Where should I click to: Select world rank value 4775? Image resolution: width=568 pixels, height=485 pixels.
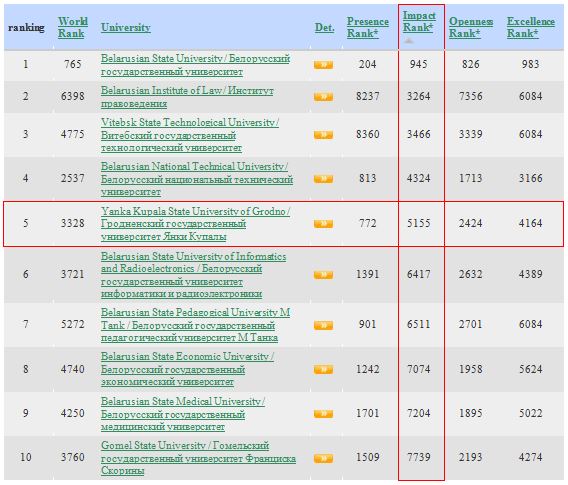coord(73,134)
